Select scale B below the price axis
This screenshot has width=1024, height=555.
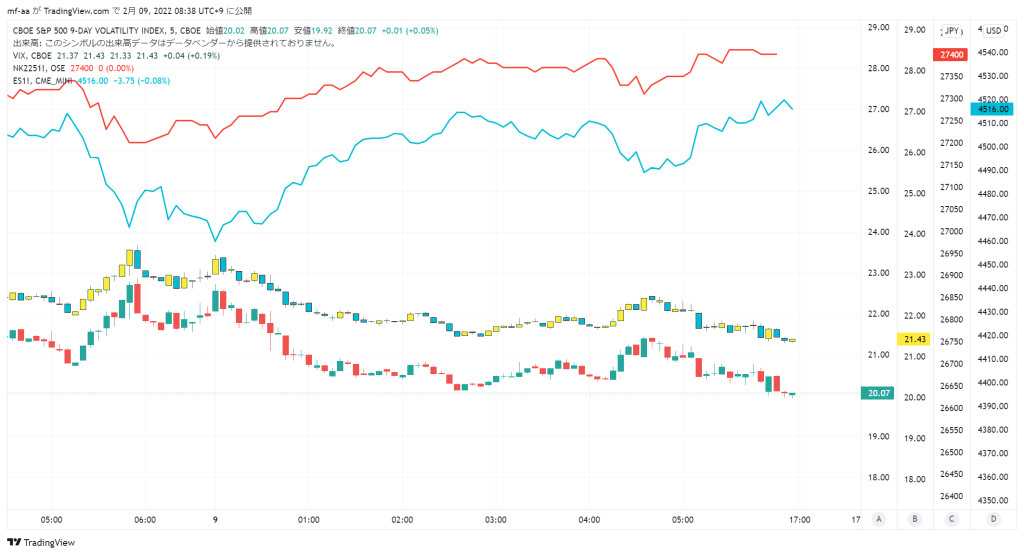pyautogui.click(x=914, y=519)
